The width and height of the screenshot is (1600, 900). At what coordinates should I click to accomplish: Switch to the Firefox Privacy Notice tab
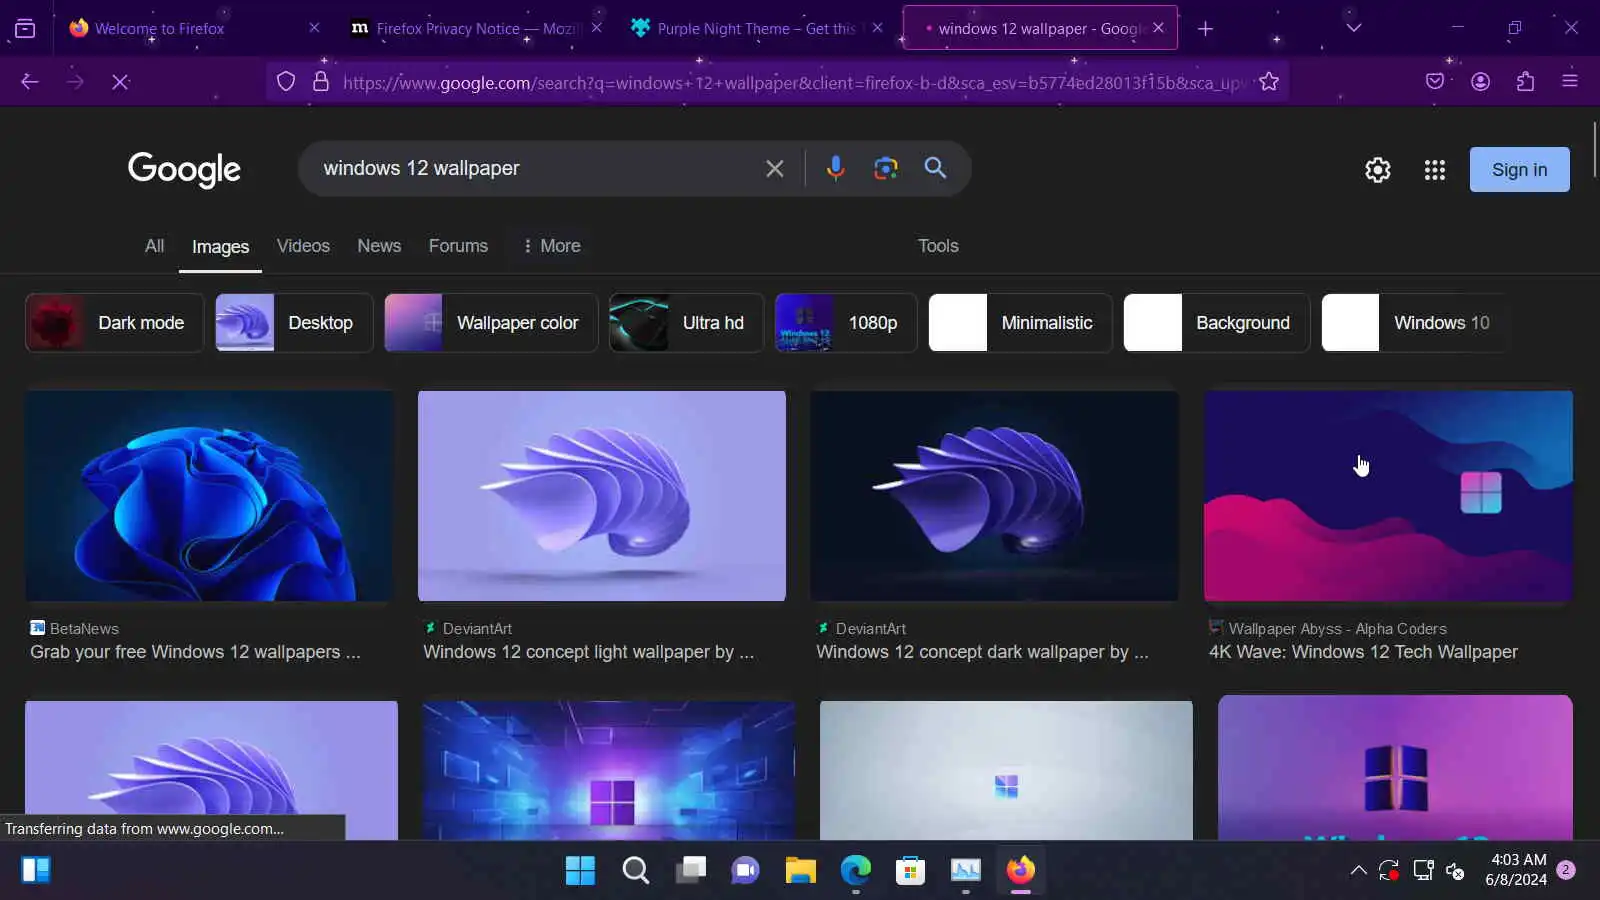point(478,29)
